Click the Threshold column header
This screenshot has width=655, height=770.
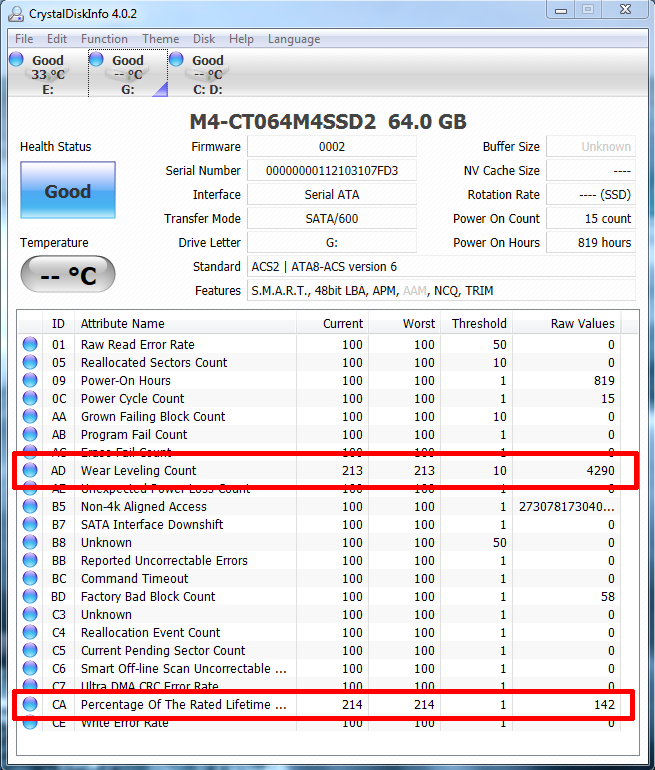click(476, 324)
